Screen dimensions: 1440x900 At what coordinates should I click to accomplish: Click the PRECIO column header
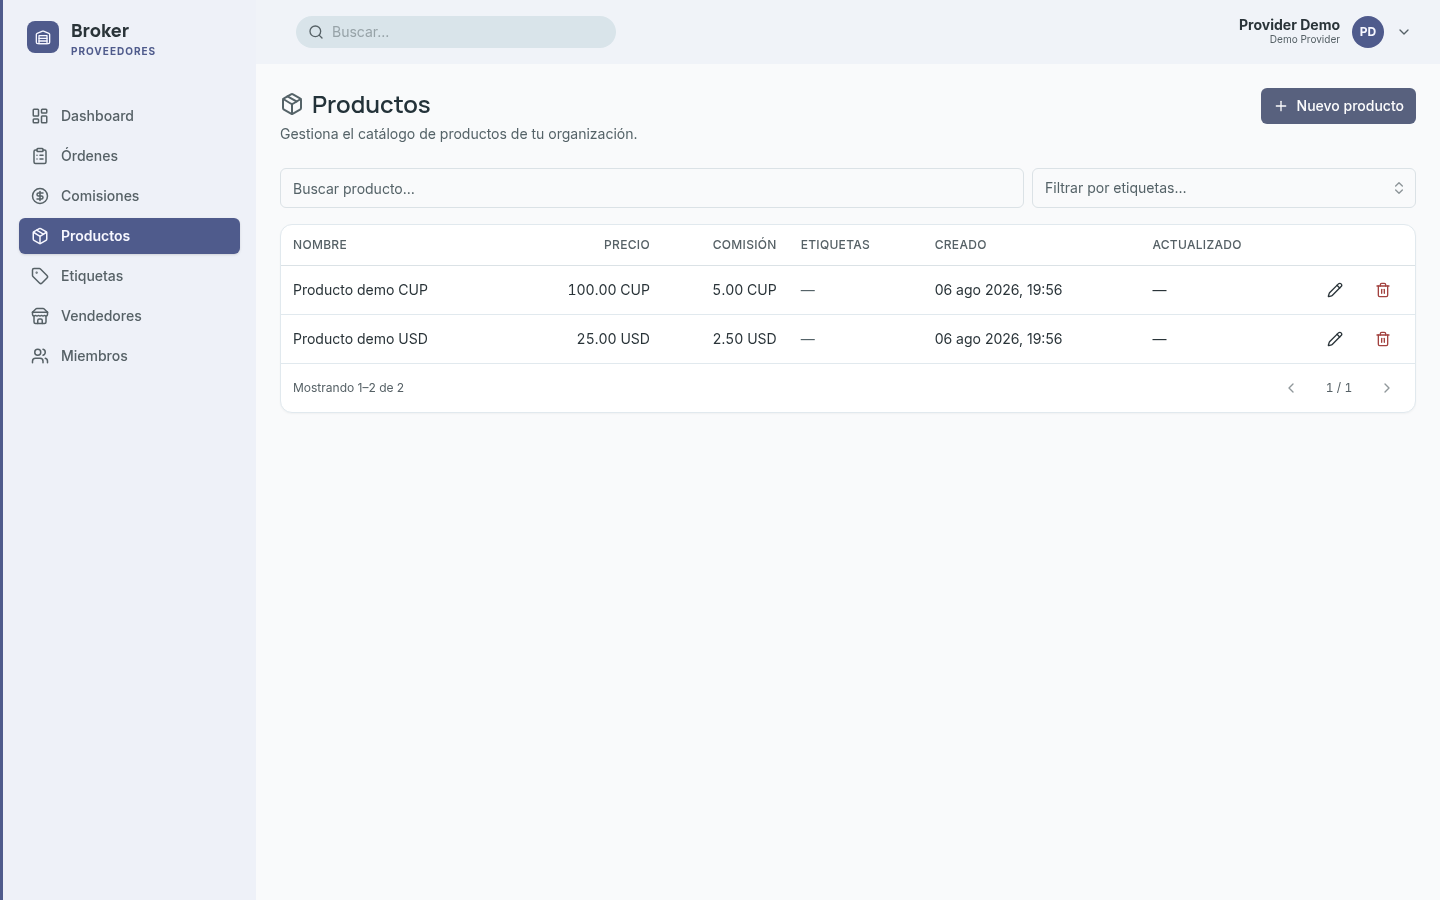tap(627, 245)
